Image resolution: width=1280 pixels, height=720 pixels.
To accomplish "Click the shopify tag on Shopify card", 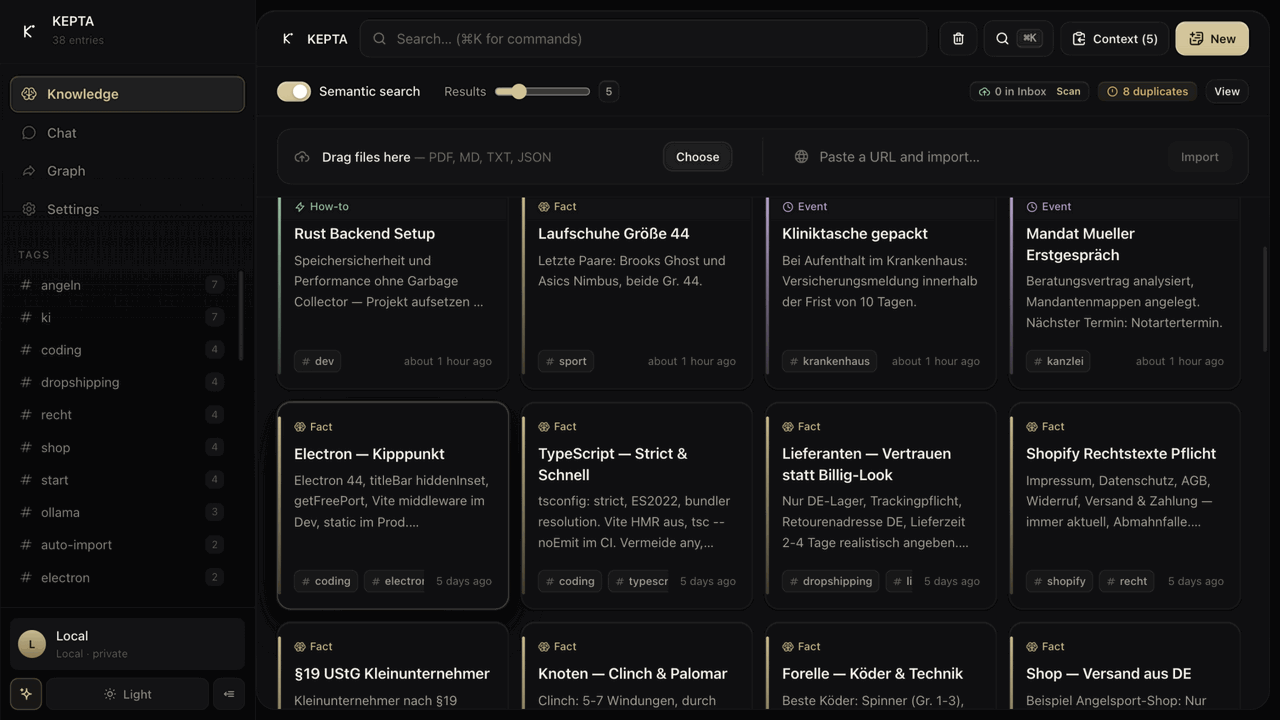I will point(1059,581).
